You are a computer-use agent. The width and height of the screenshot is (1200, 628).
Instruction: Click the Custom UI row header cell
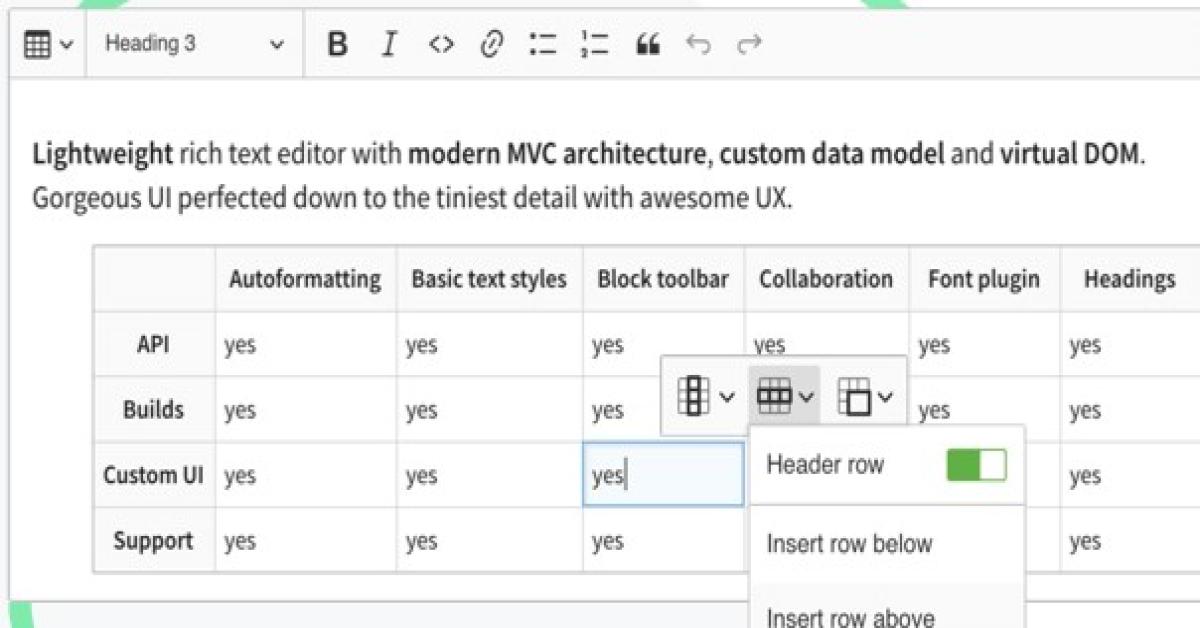(x=154, y=475)
